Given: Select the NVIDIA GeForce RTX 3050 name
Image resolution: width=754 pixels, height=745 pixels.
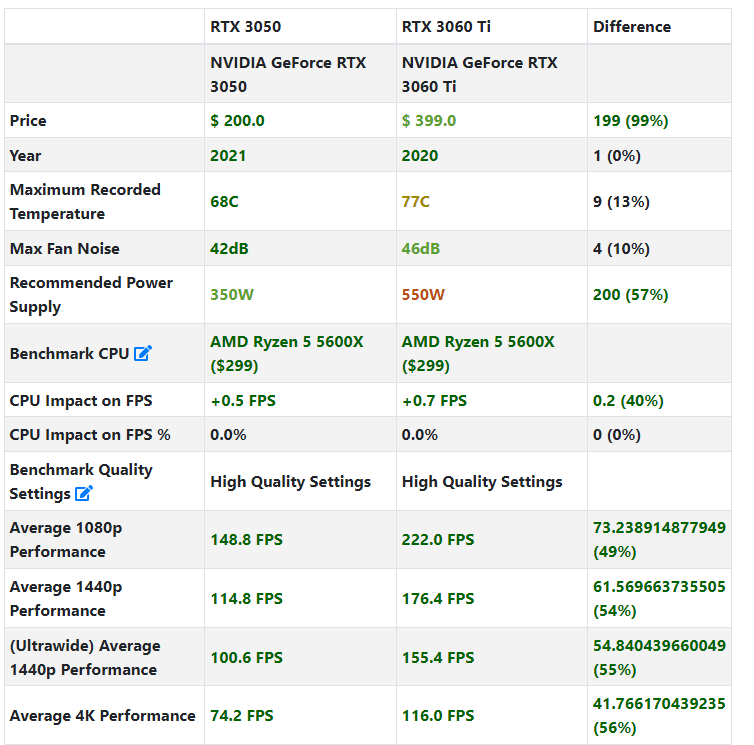Looking at the screenshot, I should (x=288, y=74).
